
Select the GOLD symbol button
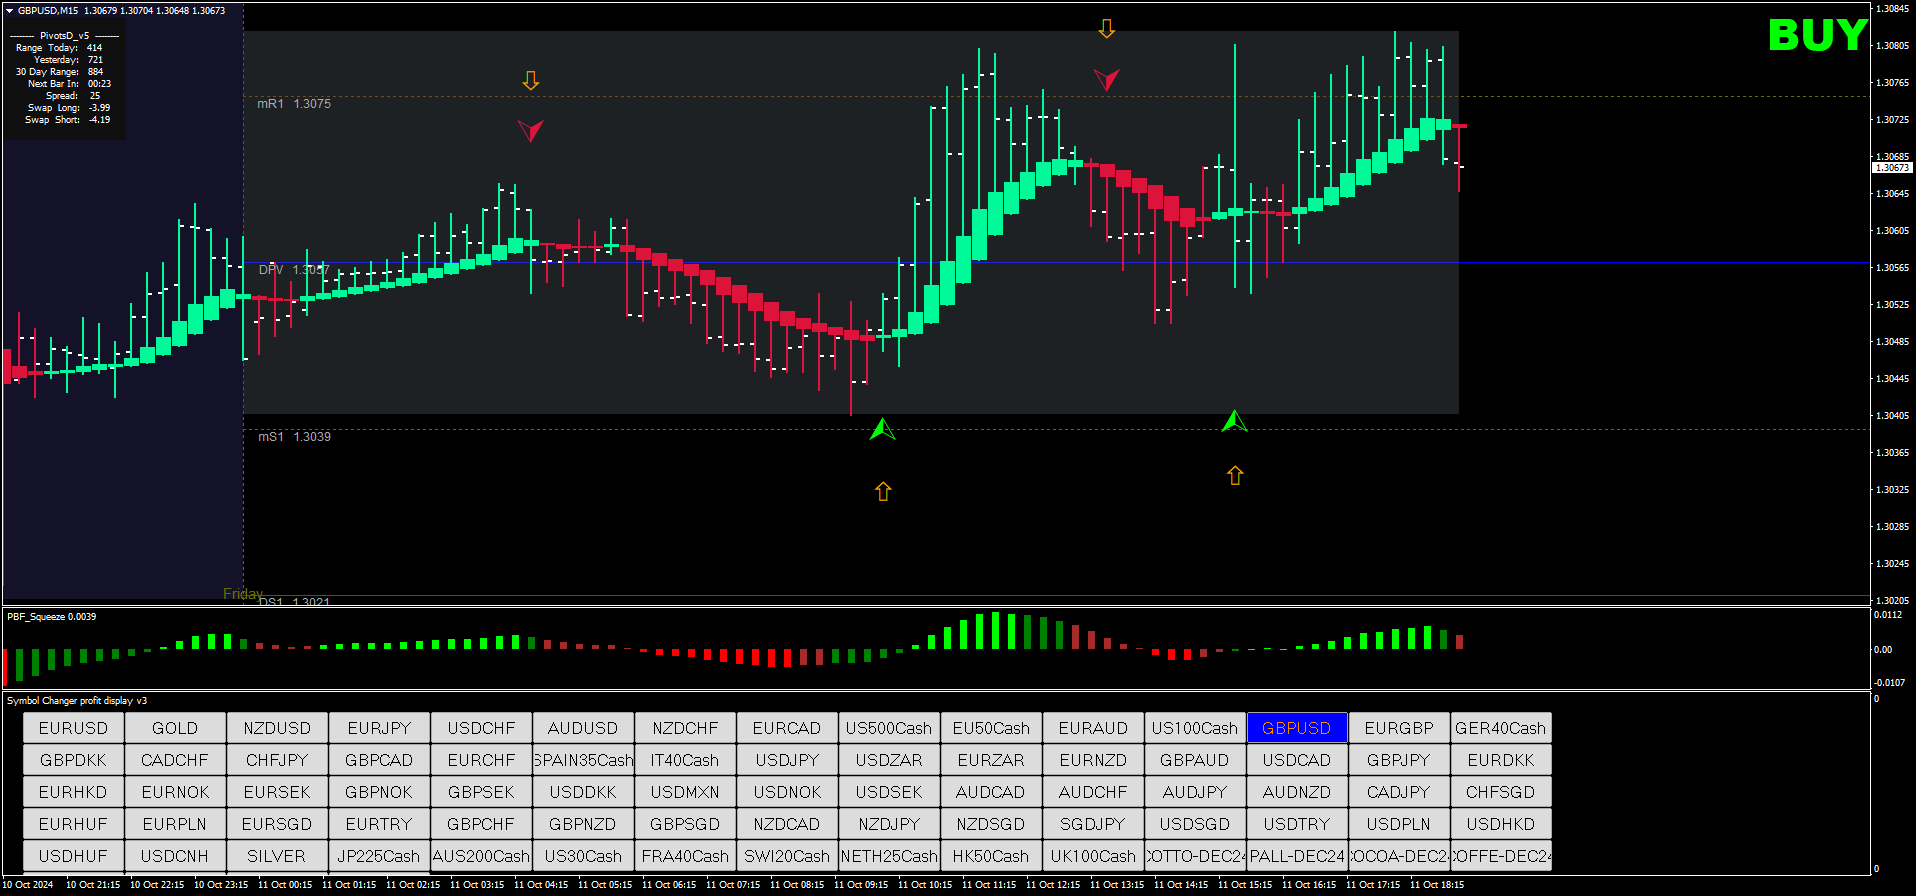point(175,728)
